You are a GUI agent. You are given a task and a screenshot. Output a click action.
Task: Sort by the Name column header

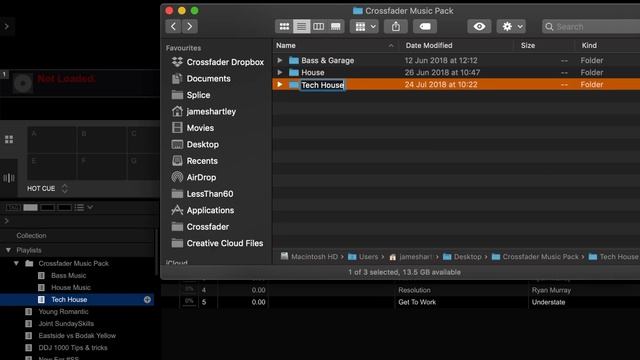(x=335, y=45)
